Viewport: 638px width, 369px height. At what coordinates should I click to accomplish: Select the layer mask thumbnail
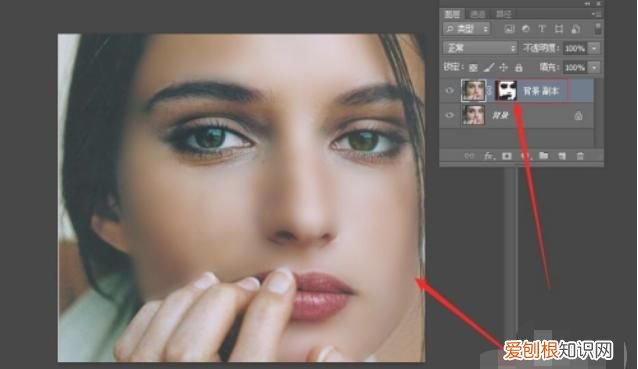pos(506,90)
